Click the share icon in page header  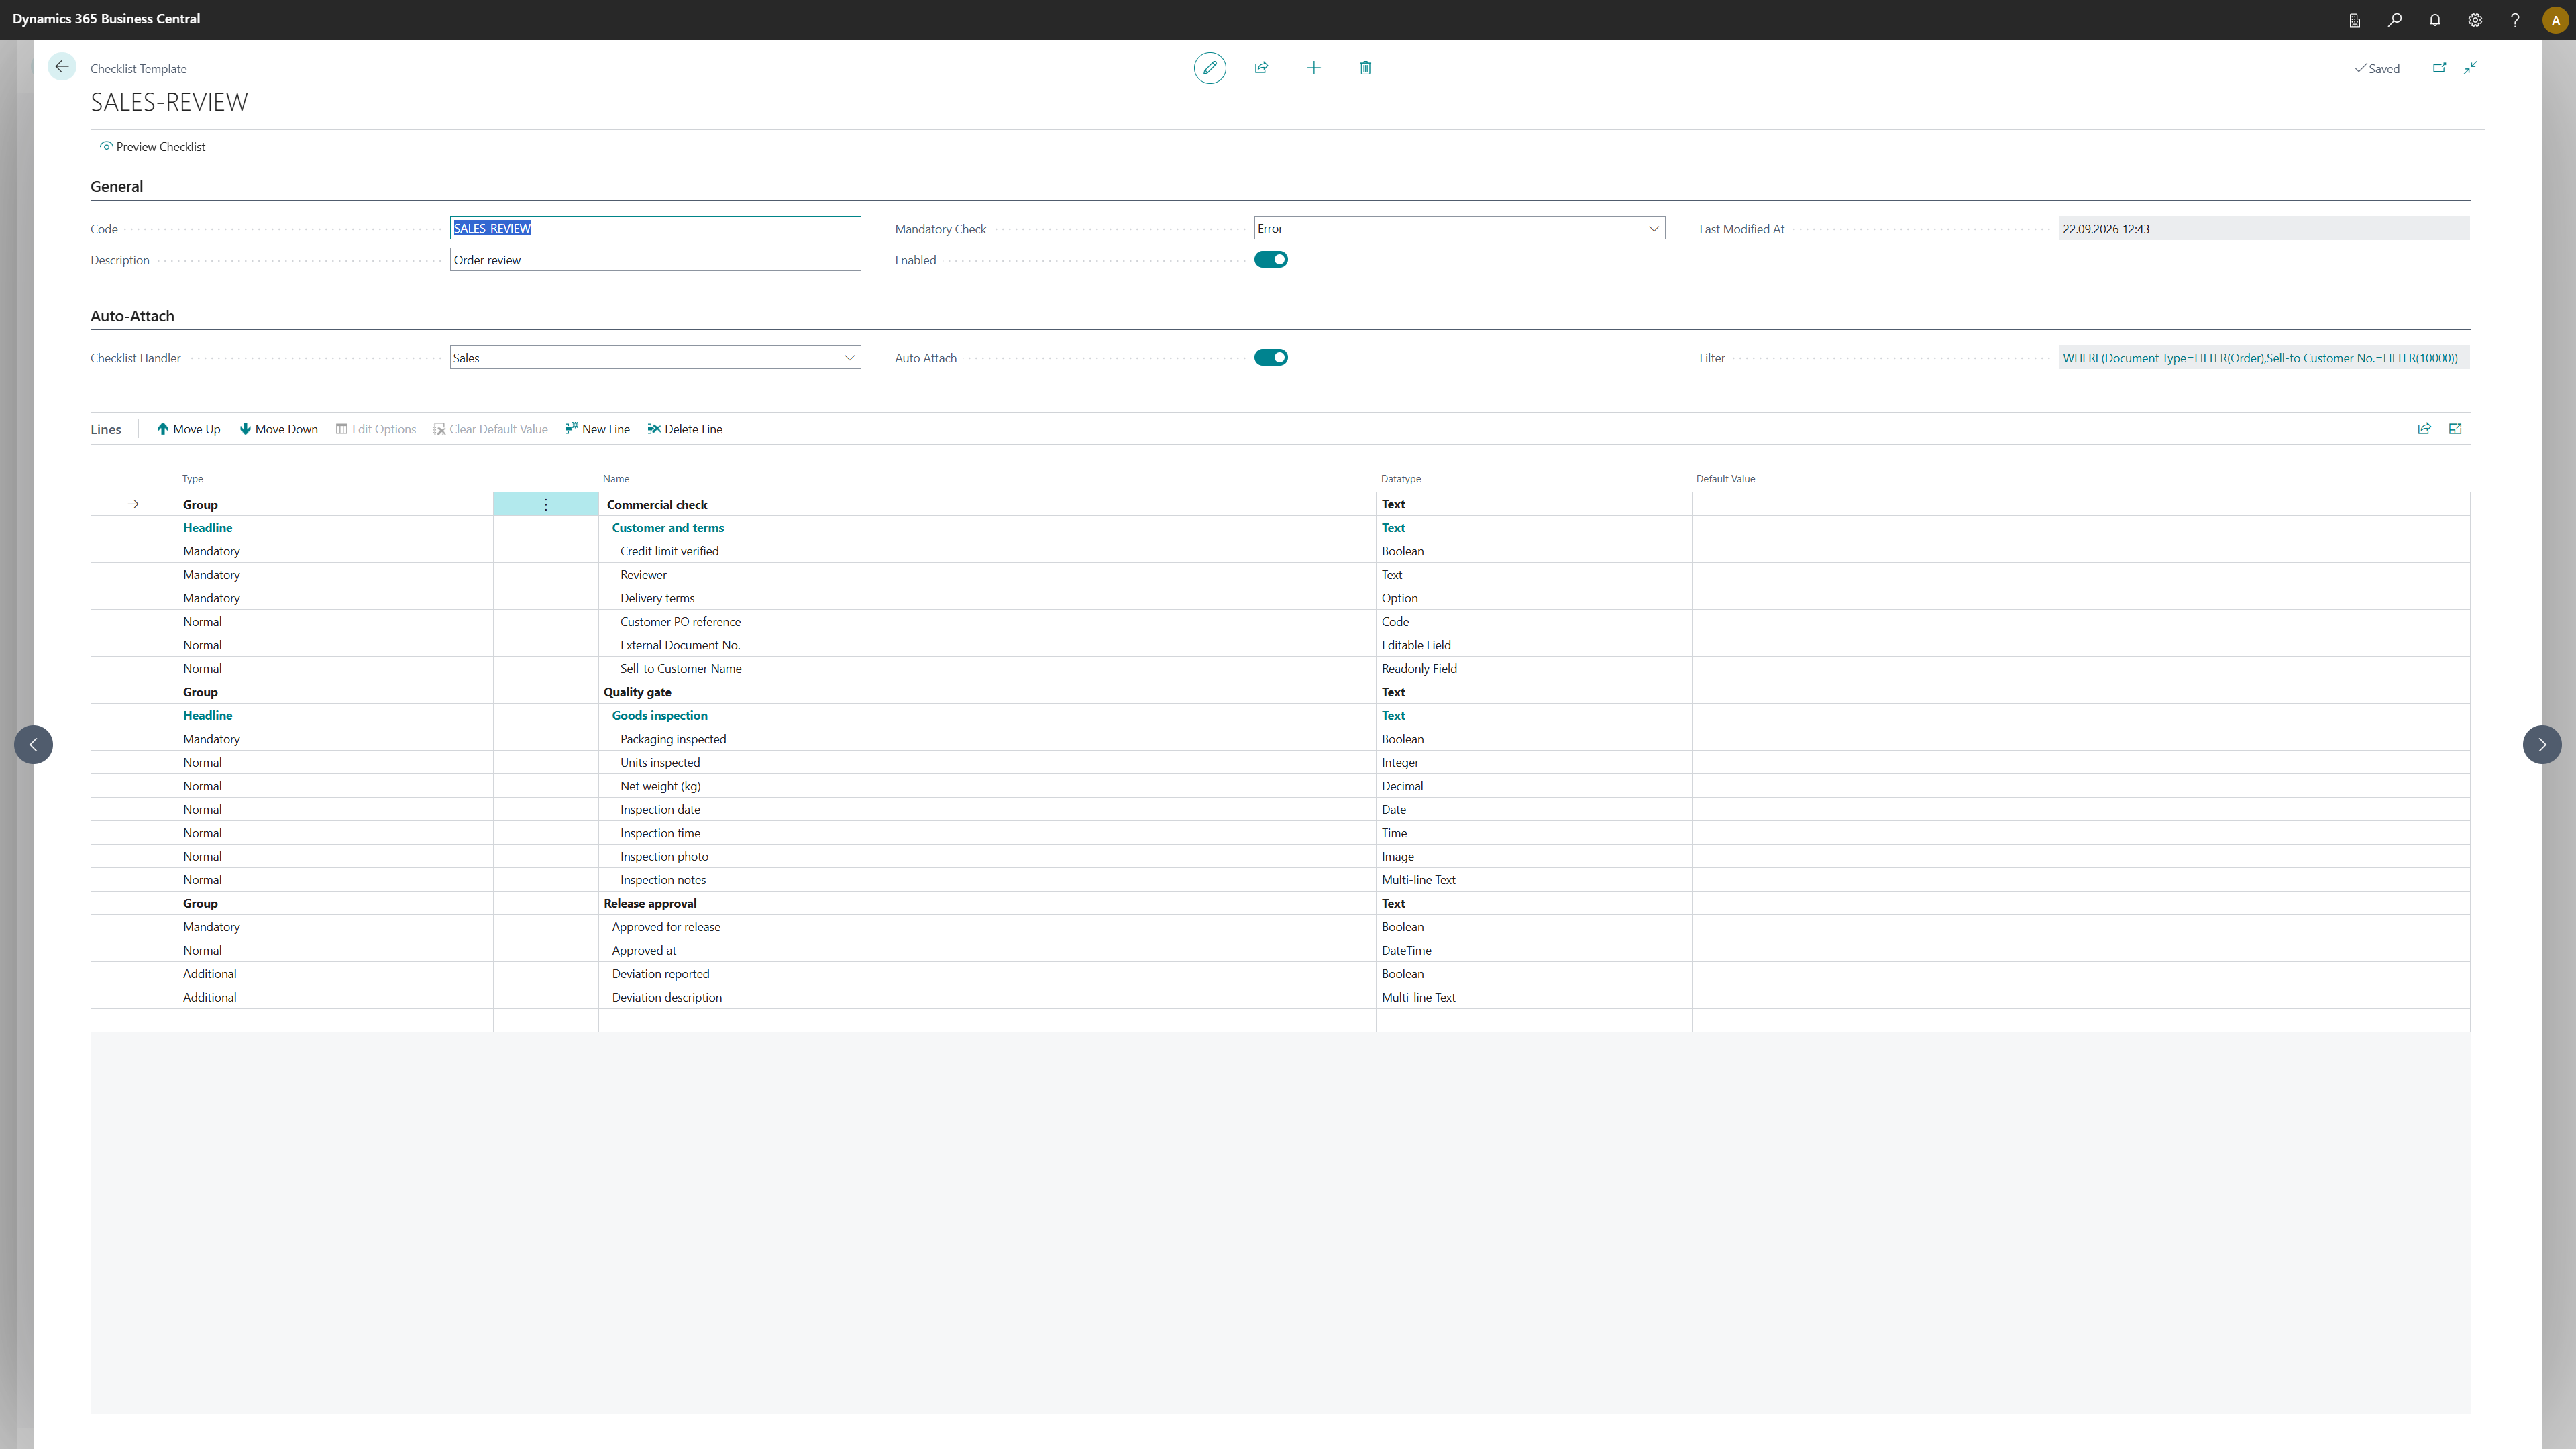click(1262, 68)
